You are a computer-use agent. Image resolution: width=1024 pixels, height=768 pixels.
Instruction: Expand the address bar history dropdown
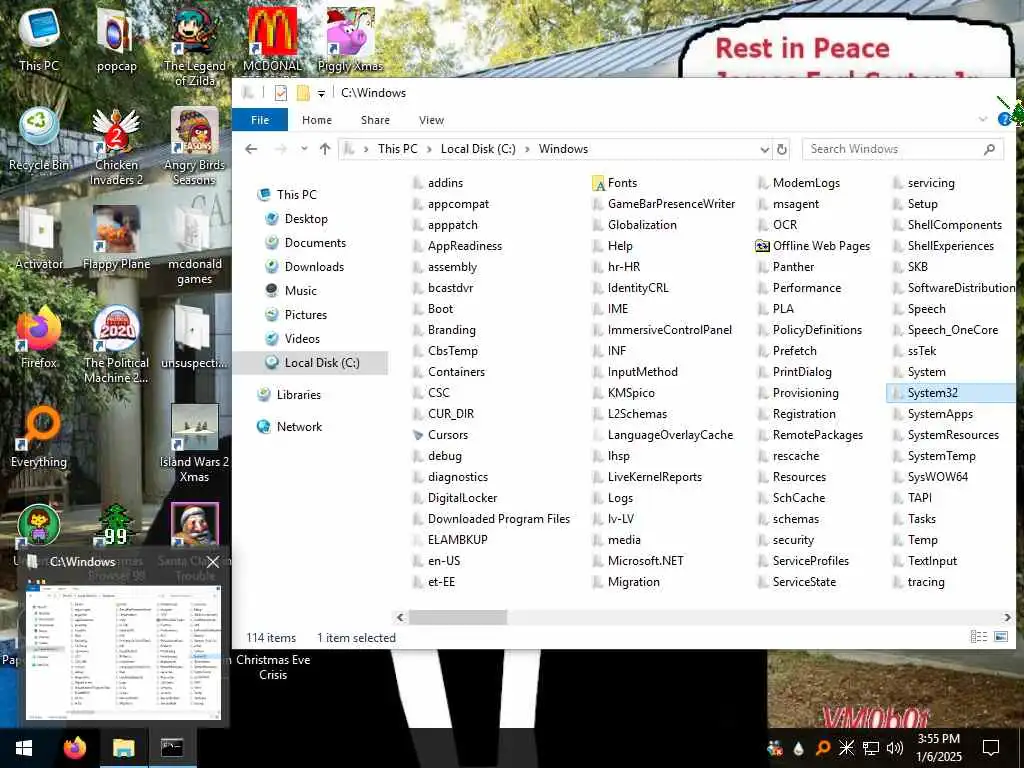(x=764, y=150)
